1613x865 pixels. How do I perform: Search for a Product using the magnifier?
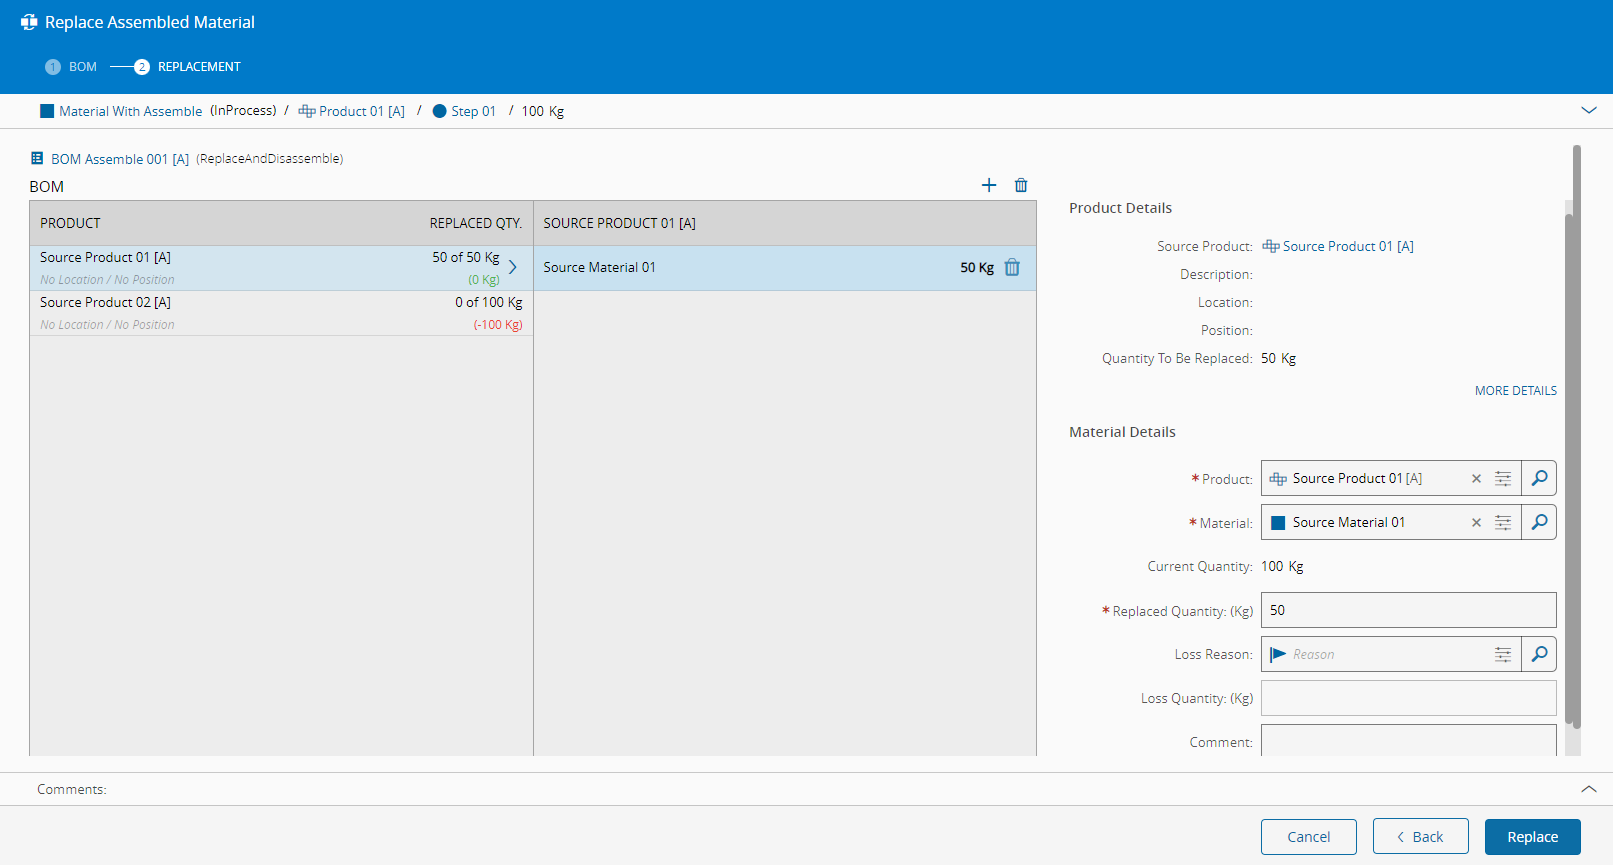tap(1539, 478)
